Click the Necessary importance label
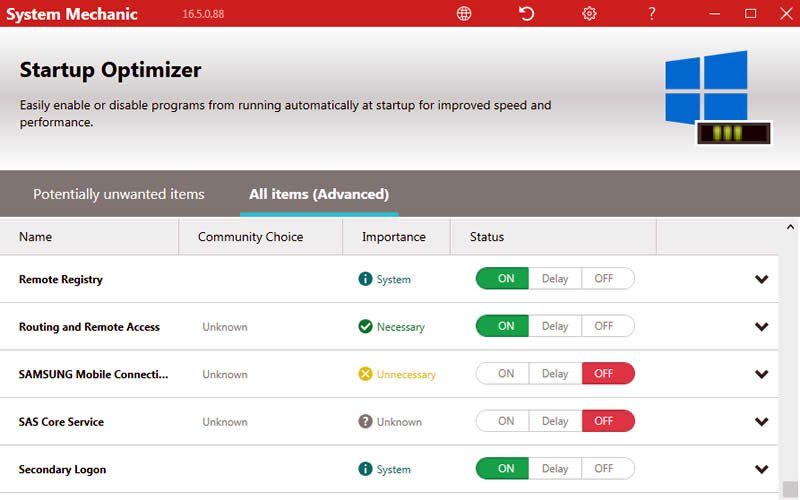The height and width of the screenshot is (500, 800). coord(401,327)
